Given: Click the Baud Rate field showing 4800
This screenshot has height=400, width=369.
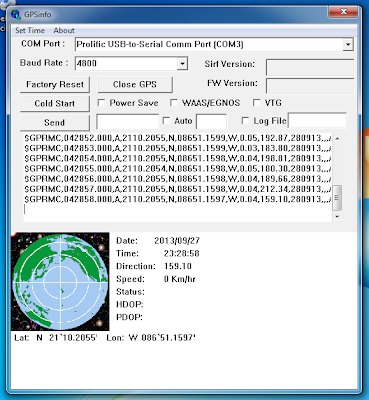Looking at the screenshot, I should click(131, 63).
